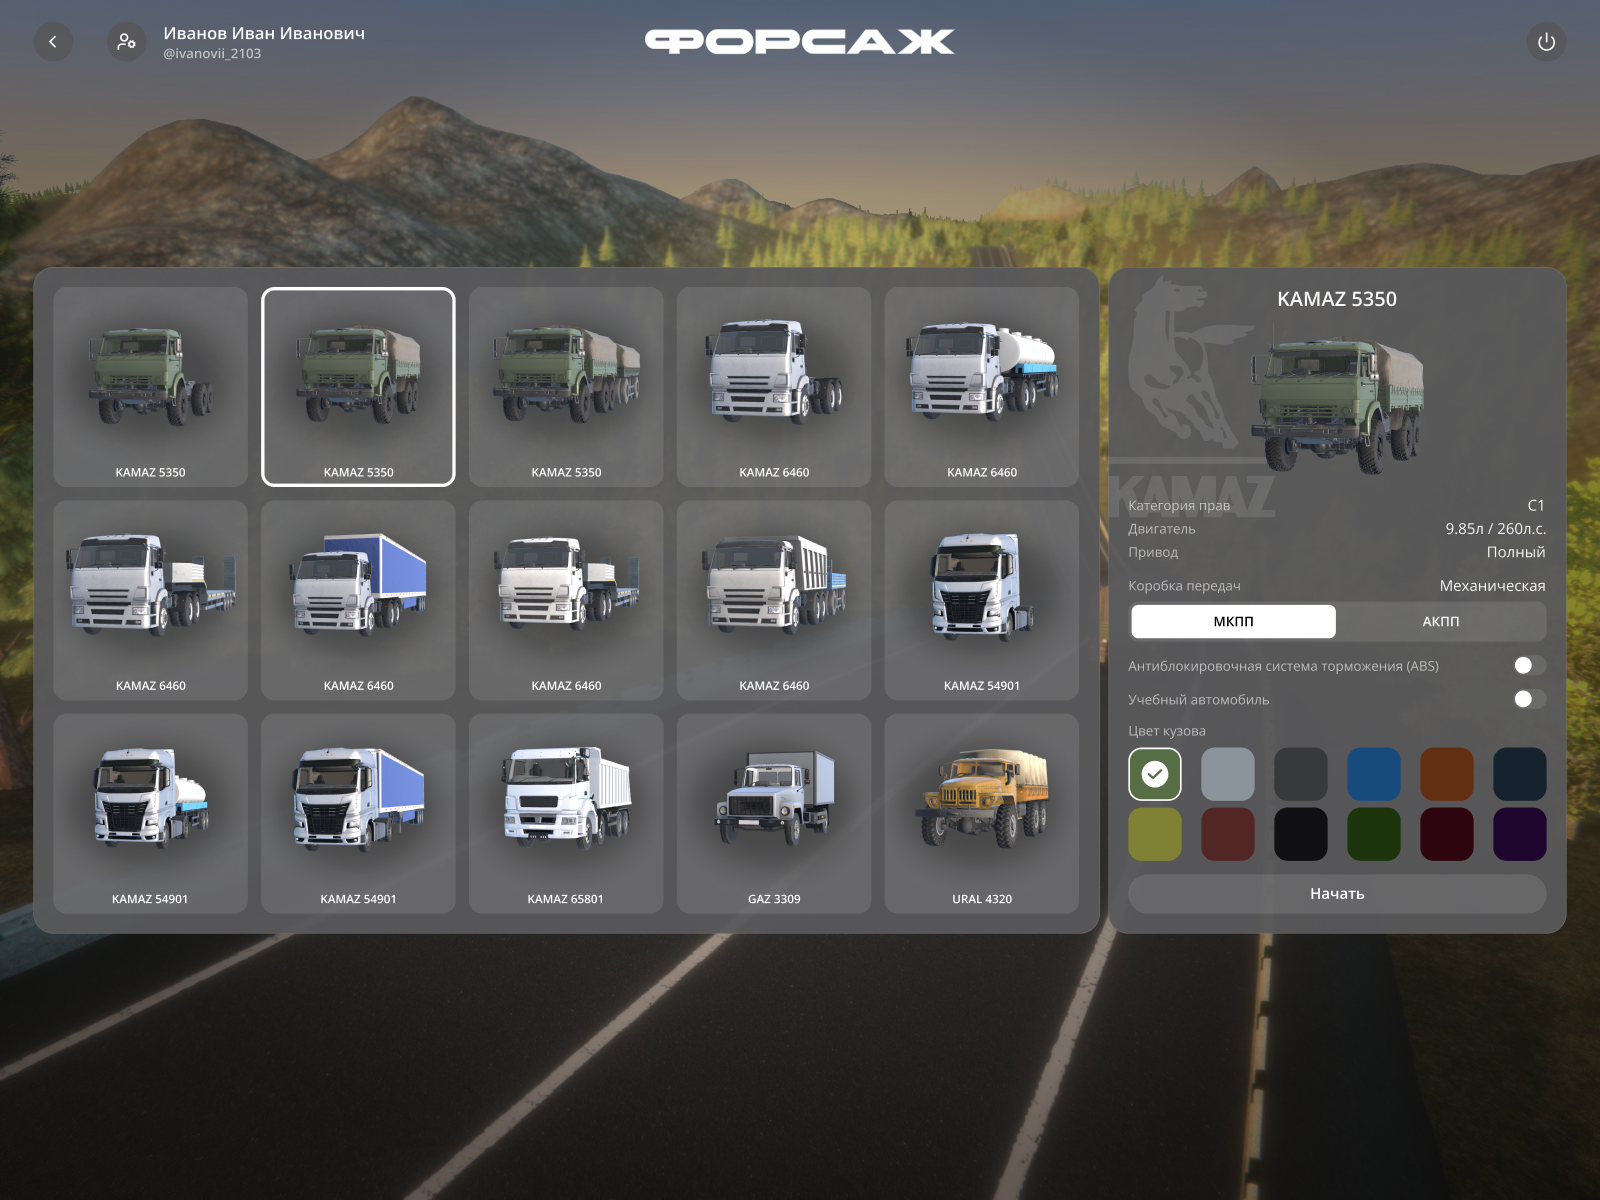Screen dimensions: 1600x1200
Task: Pick the dark purple body color
Action: tap(1519, 834)
